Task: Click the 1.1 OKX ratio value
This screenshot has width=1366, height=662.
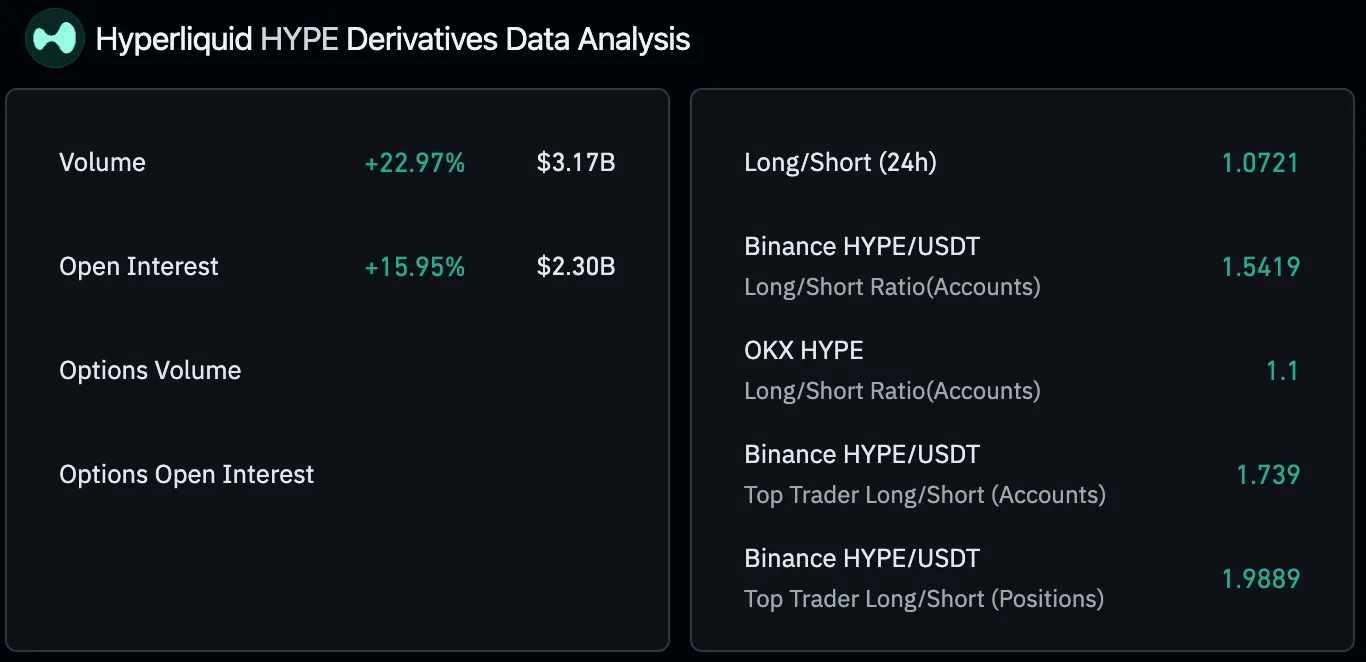Action: [x=1281, y=371]
